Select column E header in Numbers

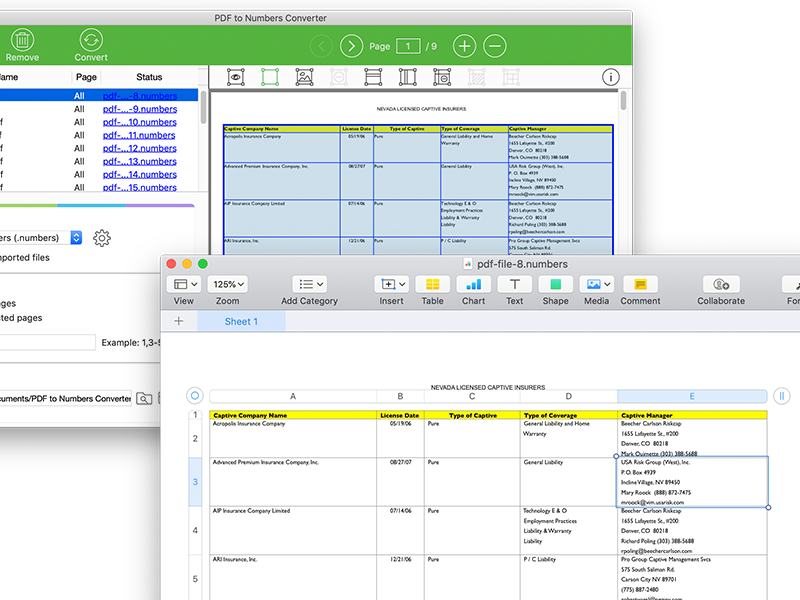click(x=692, y=396)
